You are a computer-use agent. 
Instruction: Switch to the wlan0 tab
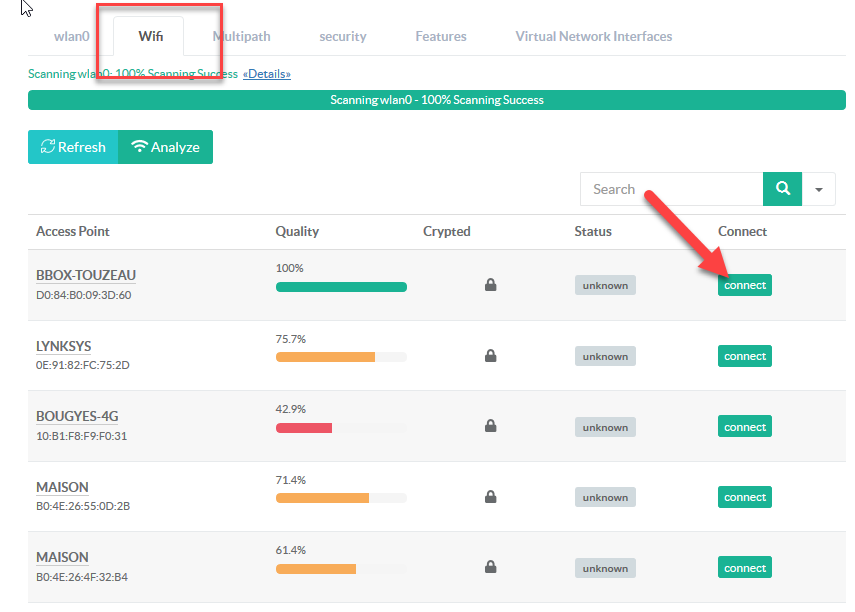(x=71, y=36)
